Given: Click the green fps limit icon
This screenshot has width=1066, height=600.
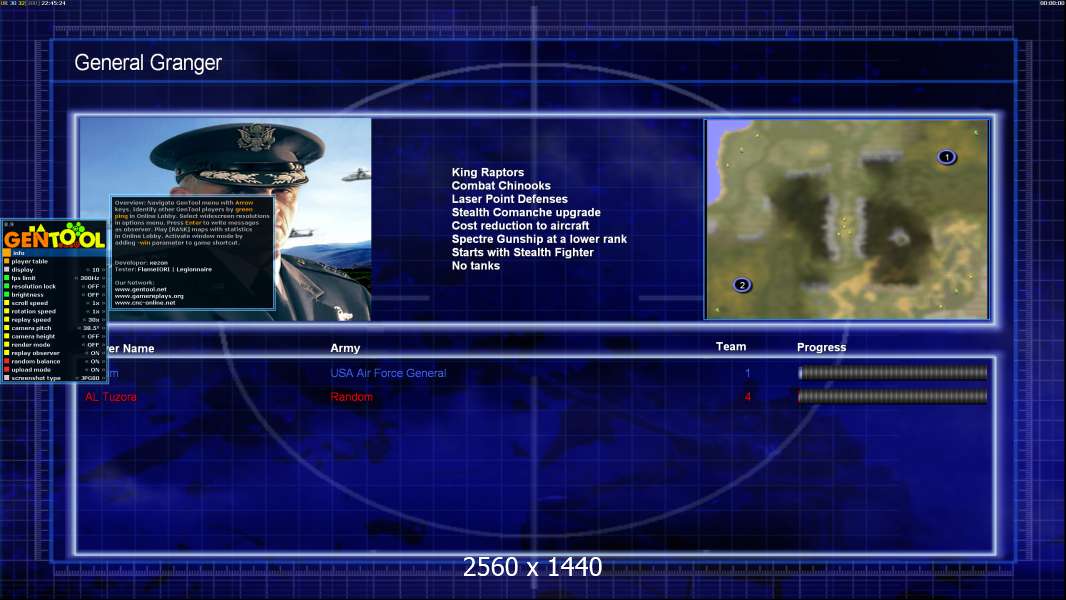Looking at the screenshot, I should 6,278.
